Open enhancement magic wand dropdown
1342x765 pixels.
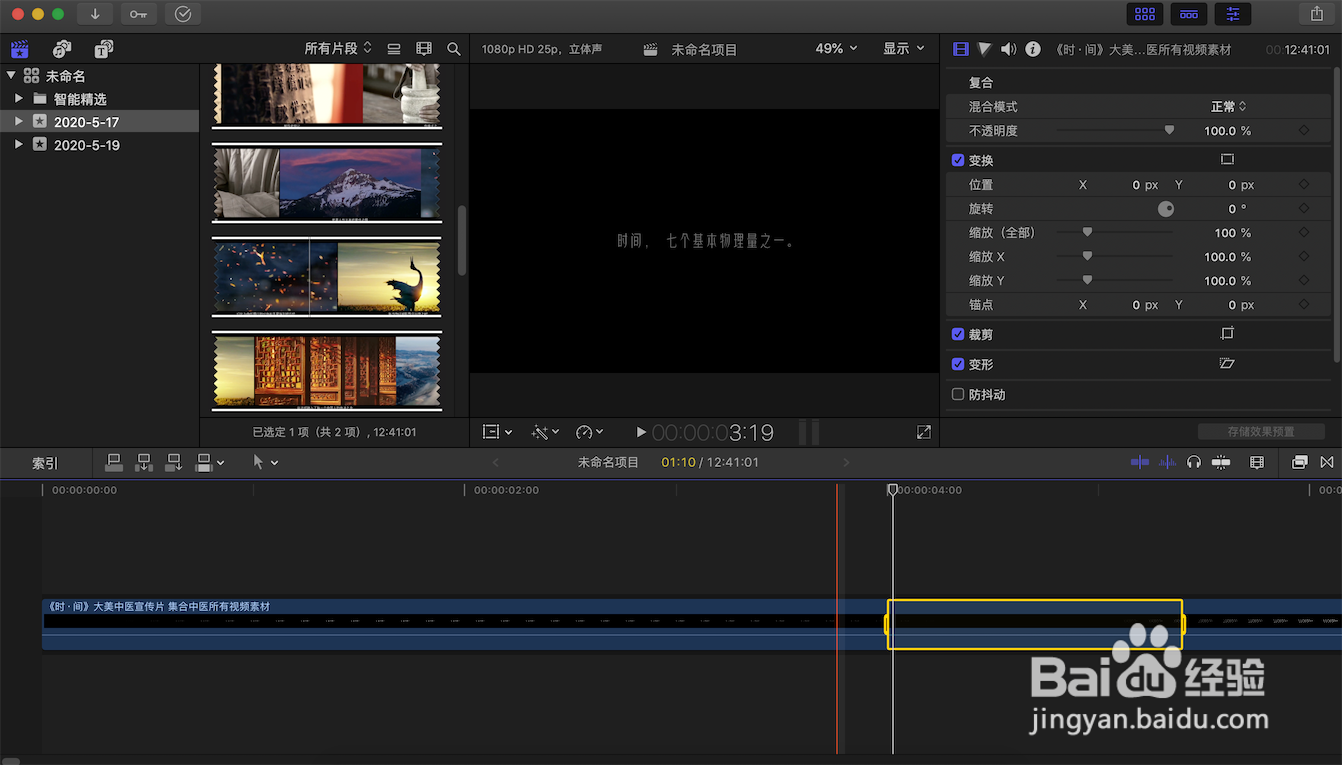(545, 432)
